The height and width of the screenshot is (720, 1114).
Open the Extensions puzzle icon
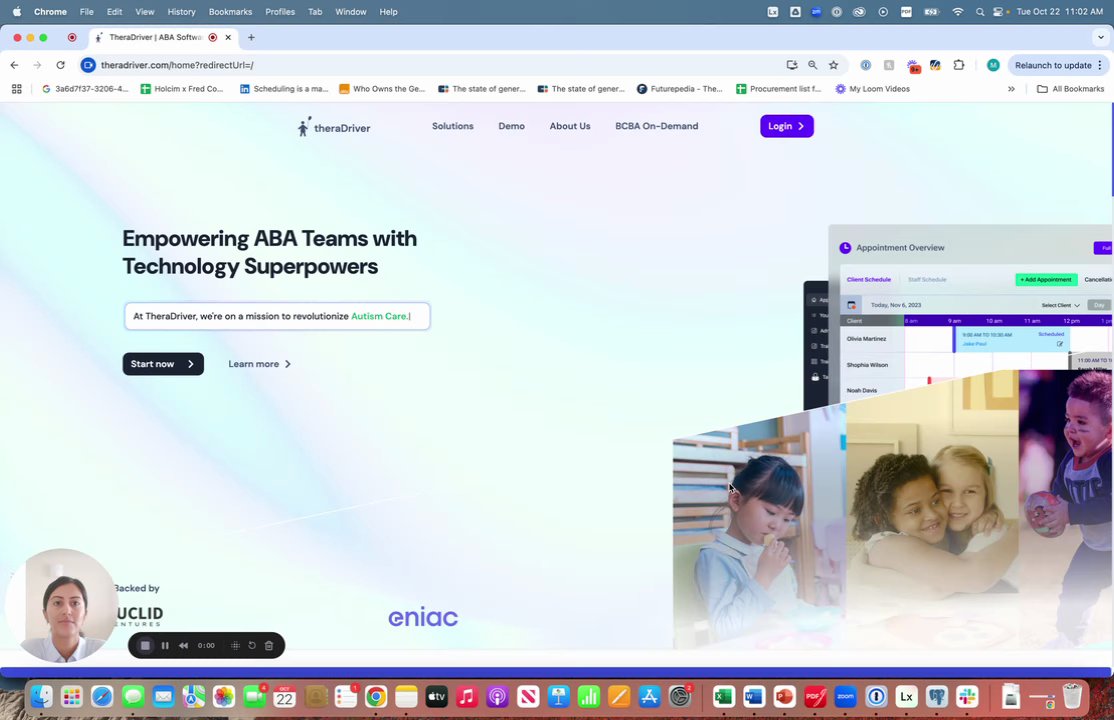point(958,65)
